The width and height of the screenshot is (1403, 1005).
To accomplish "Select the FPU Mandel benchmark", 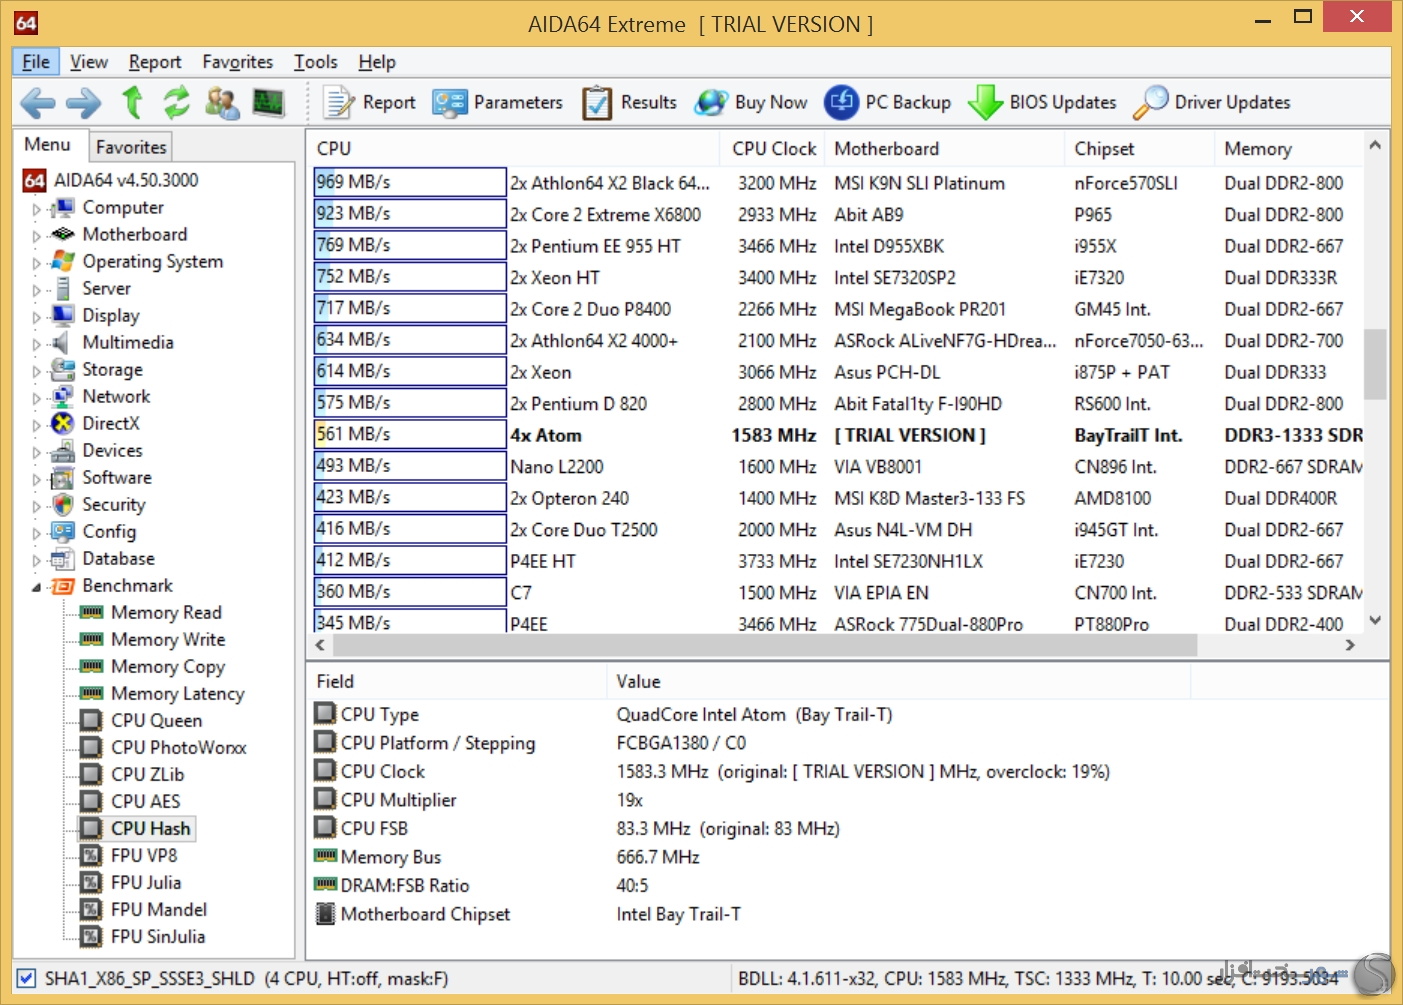I will pos(158,909).
